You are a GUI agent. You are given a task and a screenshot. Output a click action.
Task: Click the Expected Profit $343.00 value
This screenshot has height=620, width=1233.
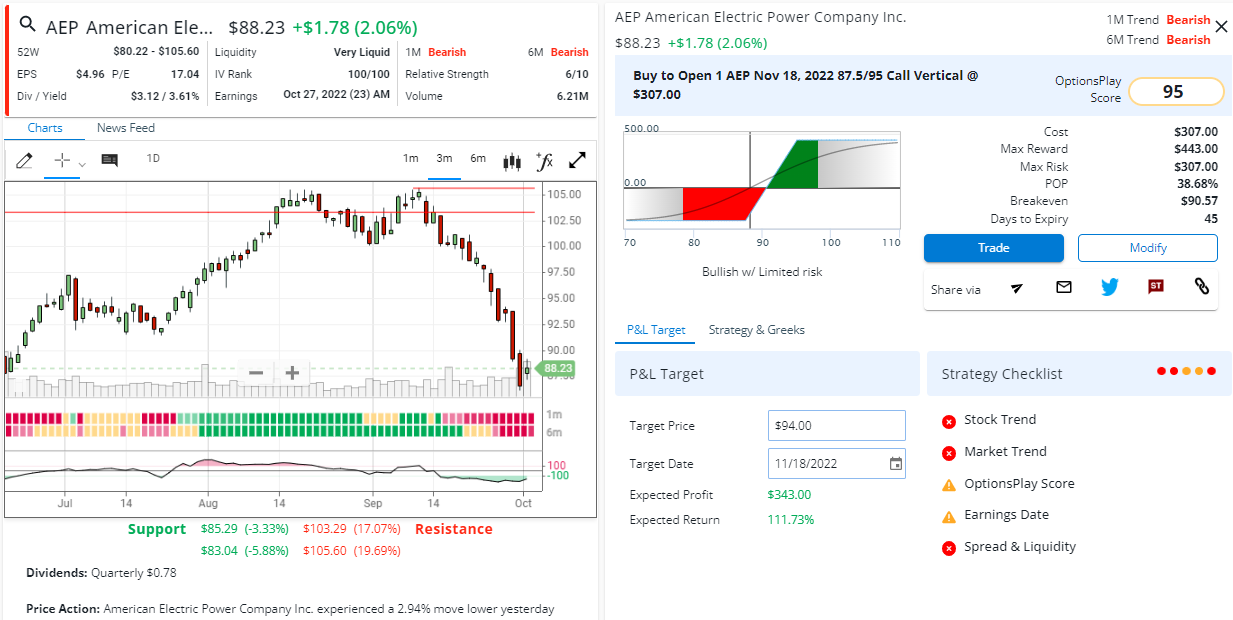click(789, 495)
